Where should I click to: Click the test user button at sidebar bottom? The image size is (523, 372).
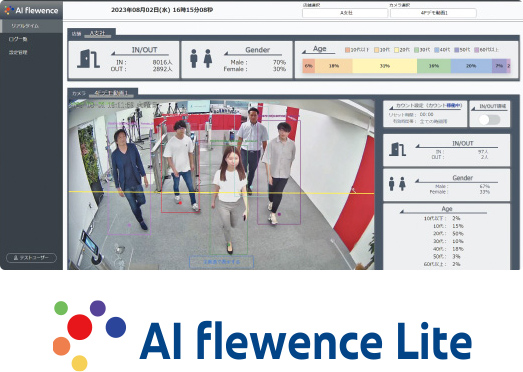31,258
